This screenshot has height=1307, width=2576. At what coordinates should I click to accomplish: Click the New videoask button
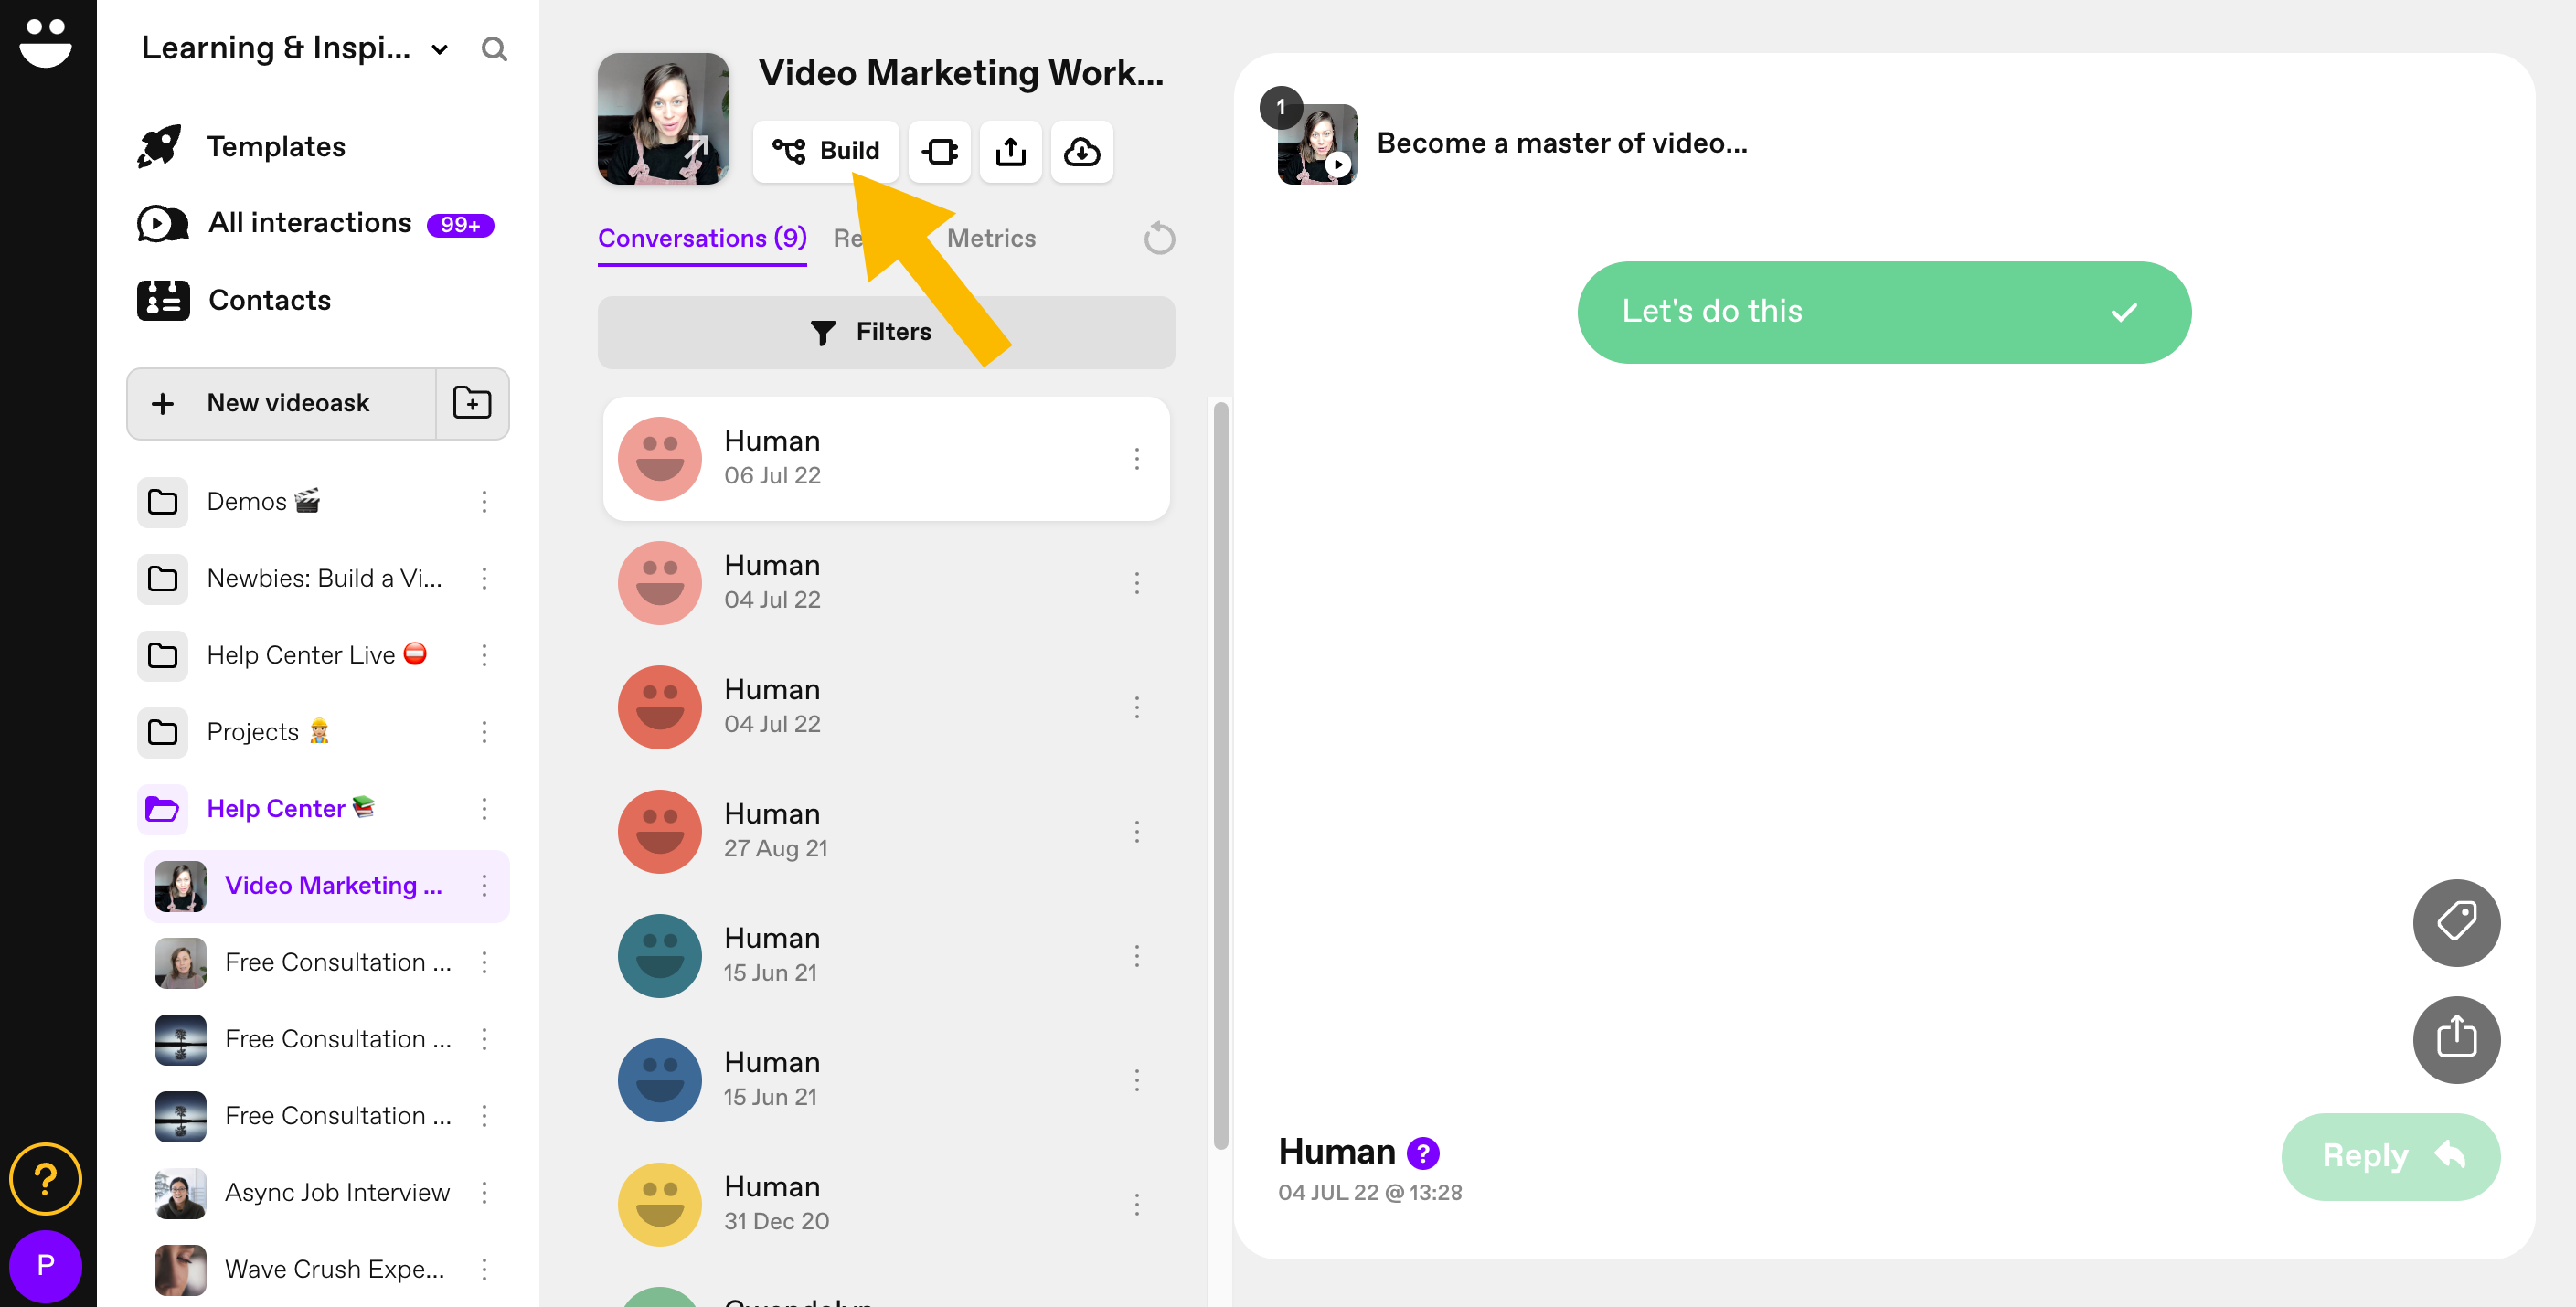pos(282,403)
